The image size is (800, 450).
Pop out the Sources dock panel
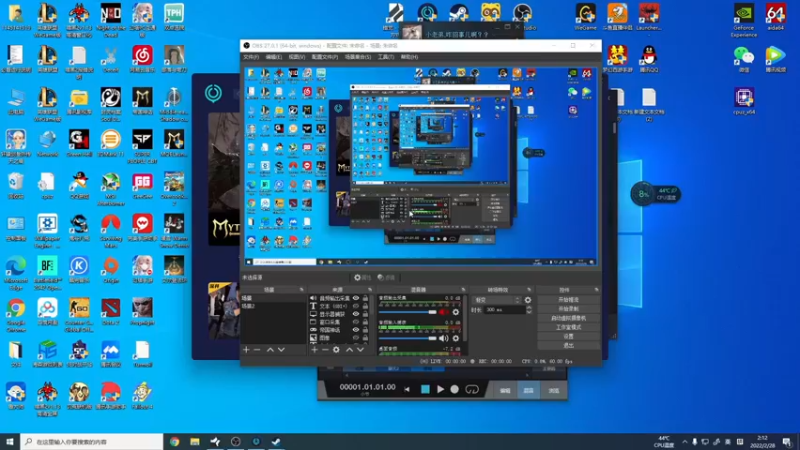point(370,290)
